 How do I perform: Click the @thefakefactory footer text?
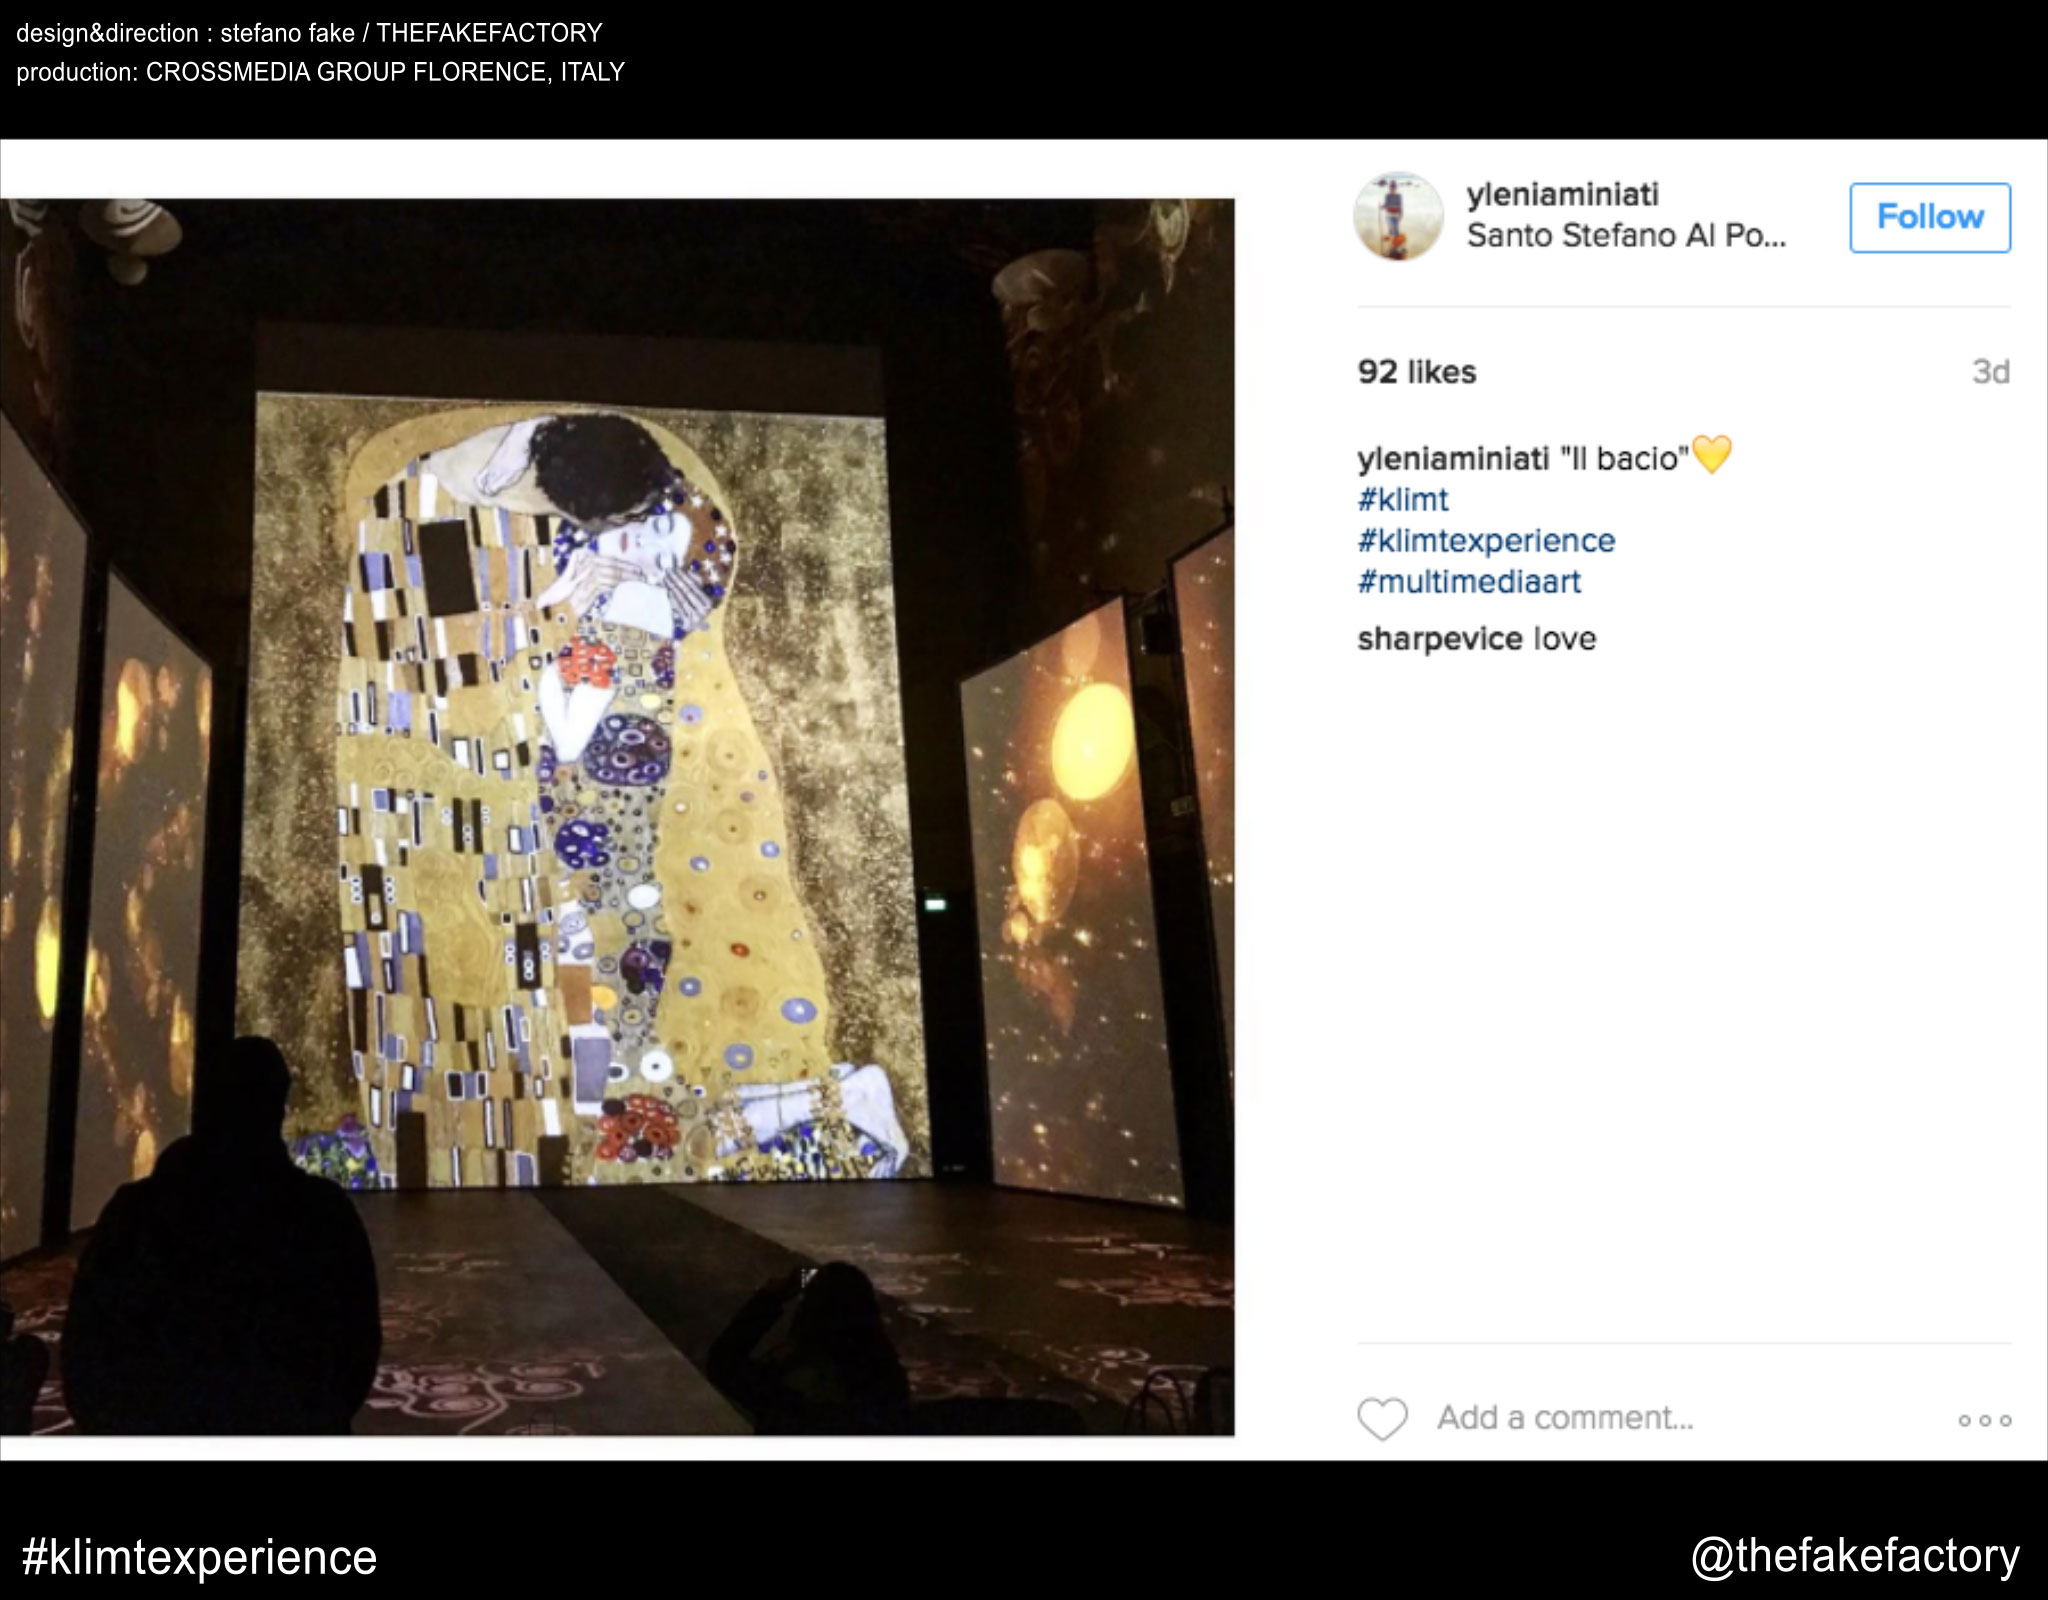coord(1855,1556)
